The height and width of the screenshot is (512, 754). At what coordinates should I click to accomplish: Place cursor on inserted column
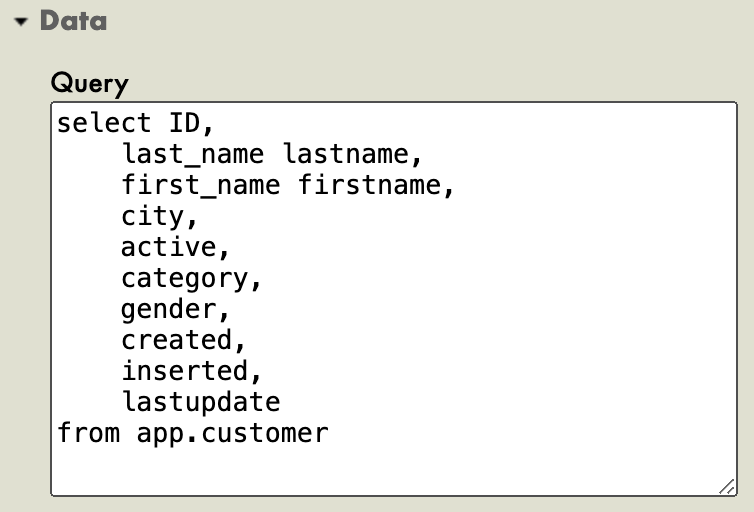pos(185,371)
